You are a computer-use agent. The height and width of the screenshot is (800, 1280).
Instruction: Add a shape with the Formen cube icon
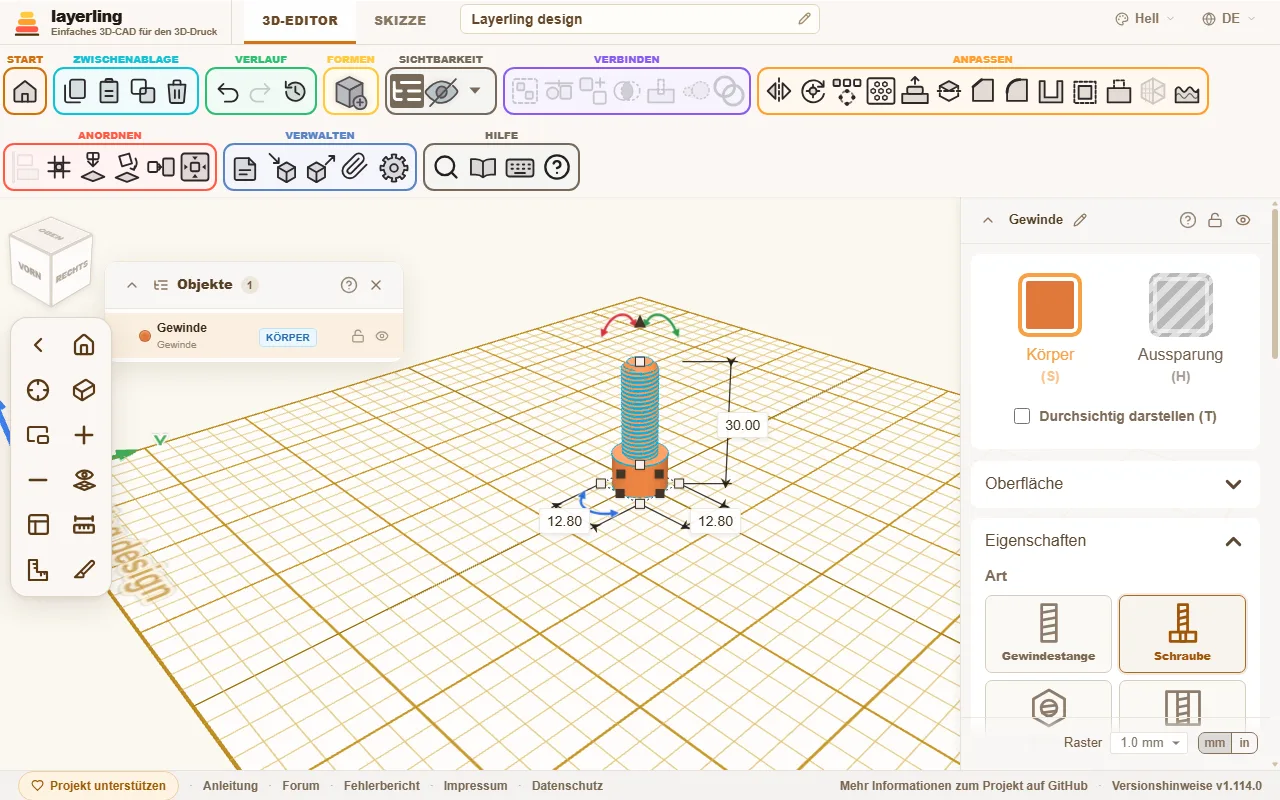(351, 91)
